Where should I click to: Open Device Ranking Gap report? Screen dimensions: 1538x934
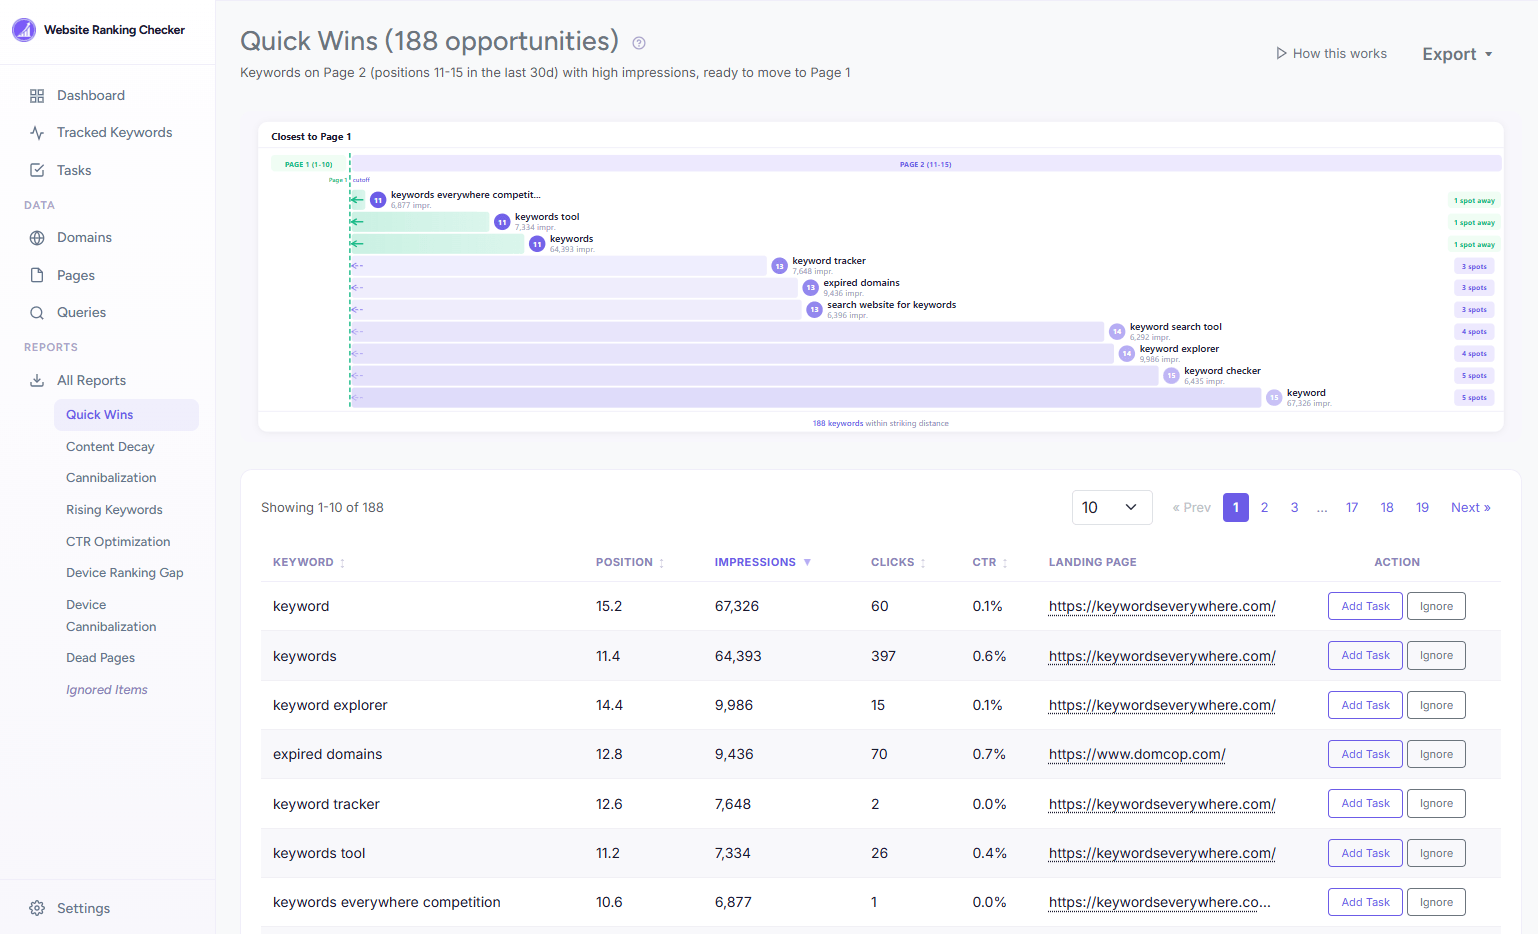coord(125,573)
